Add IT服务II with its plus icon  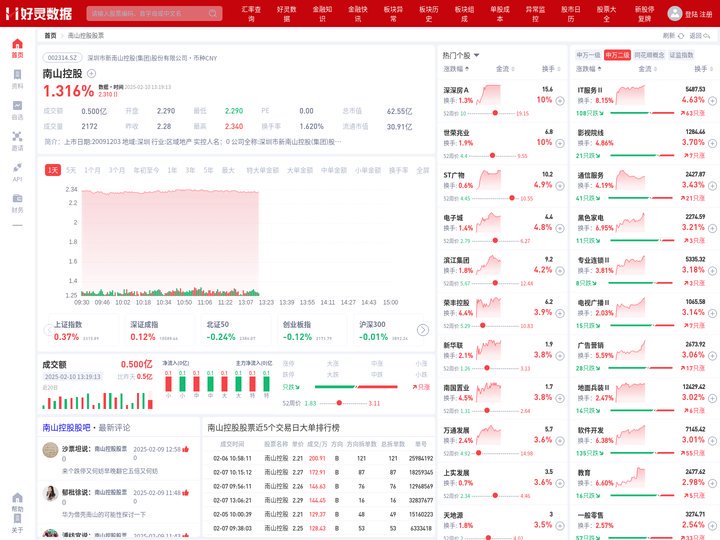click(x=712, y=101)
